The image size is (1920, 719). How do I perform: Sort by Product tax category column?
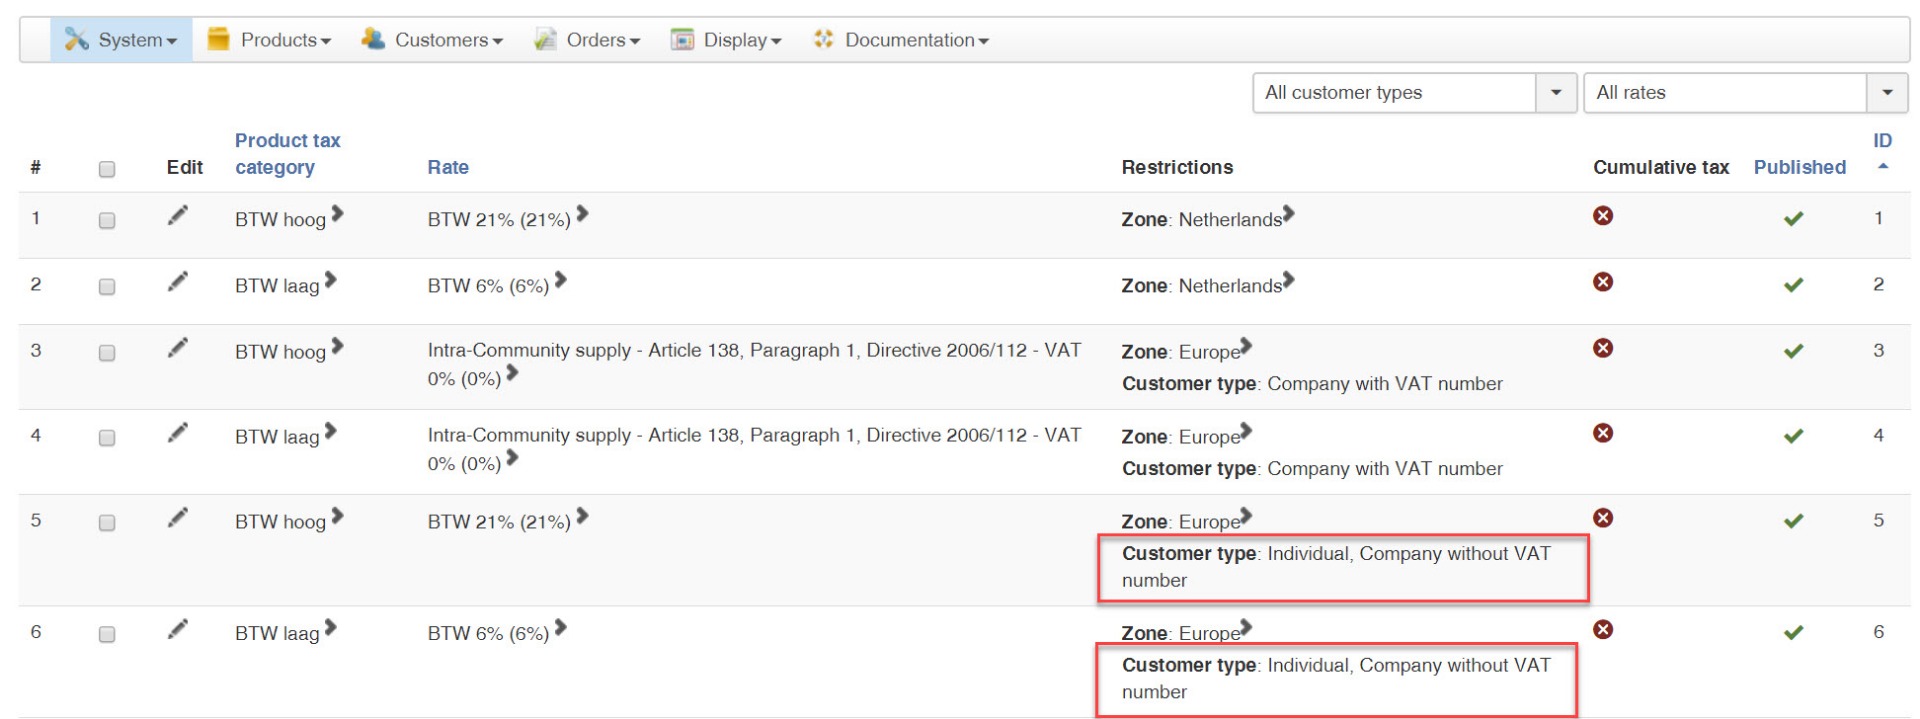click(287, 154)
